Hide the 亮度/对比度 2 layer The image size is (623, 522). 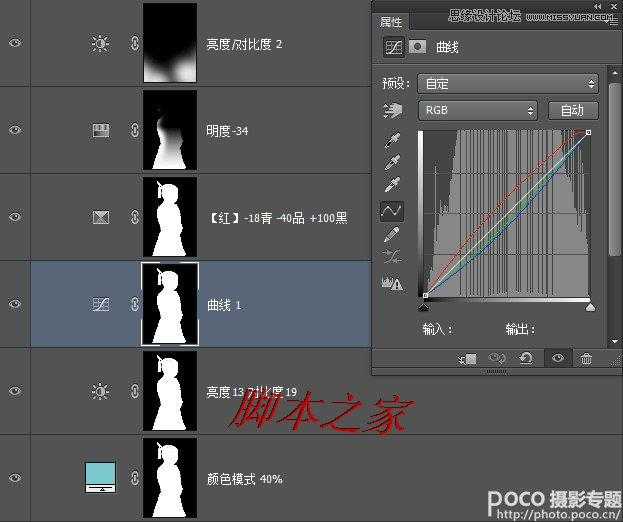(x=15, y=42)
